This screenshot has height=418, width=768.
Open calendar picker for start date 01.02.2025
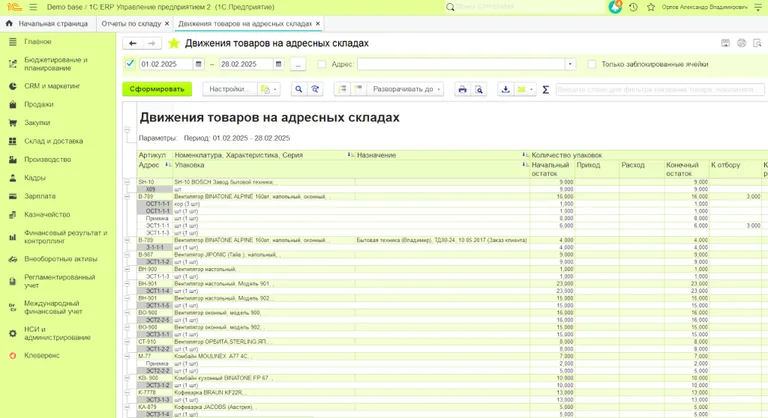pos(202,65)
